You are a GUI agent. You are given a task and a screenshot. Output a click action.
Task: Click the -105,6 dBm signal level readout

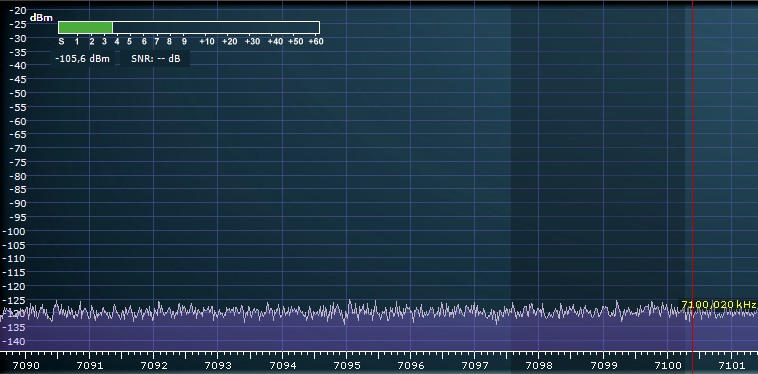click(x=82, y=59)
